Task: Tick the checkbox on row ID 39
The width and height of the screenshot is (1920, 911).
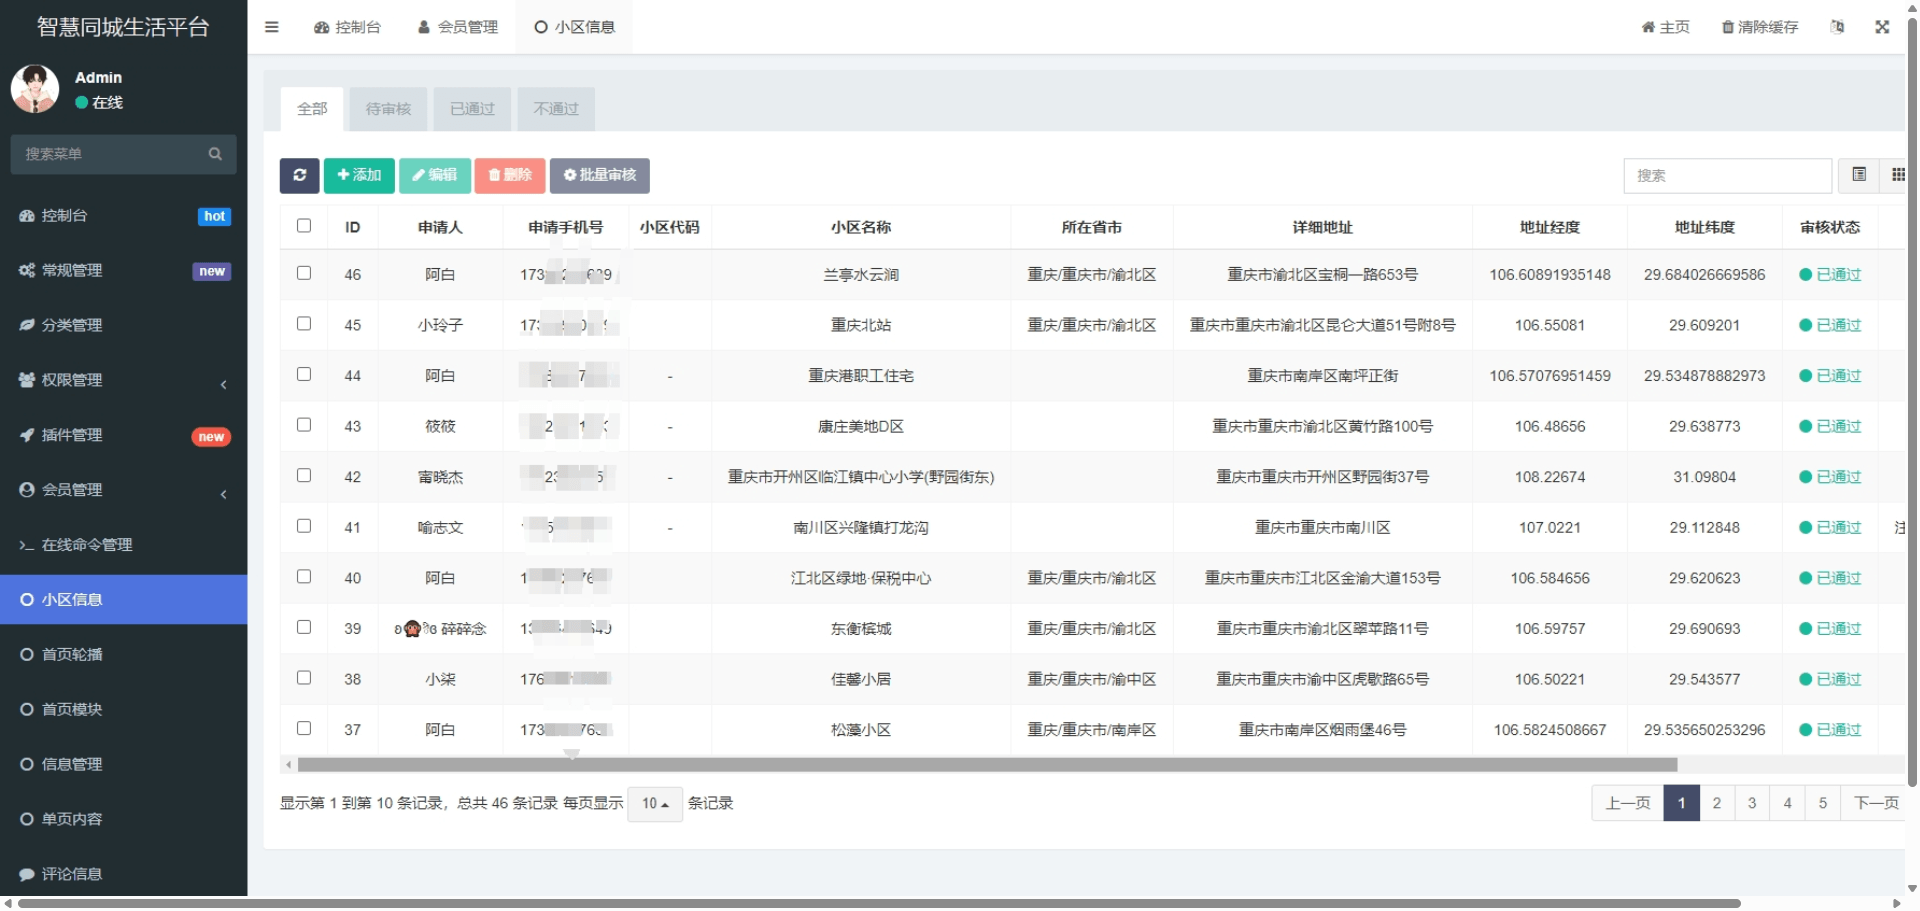Action: tap(304, 628)
